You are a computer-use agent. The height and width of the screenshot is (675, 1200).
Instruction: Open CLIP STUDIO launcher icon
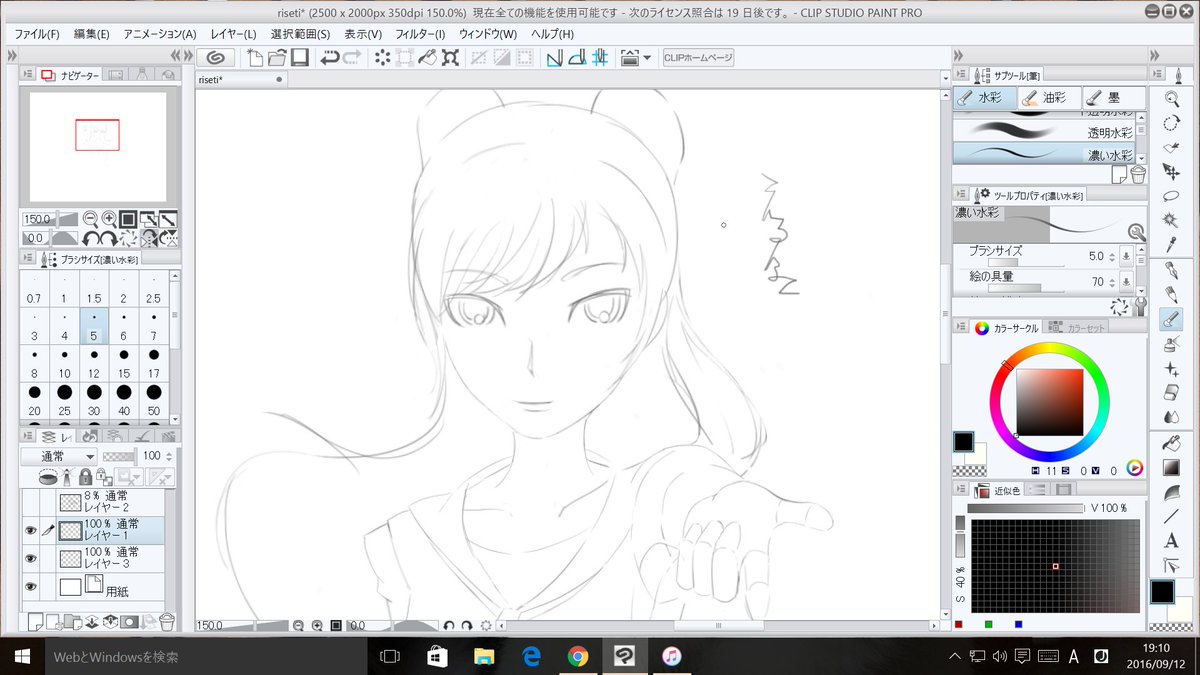tap(216, 58)
